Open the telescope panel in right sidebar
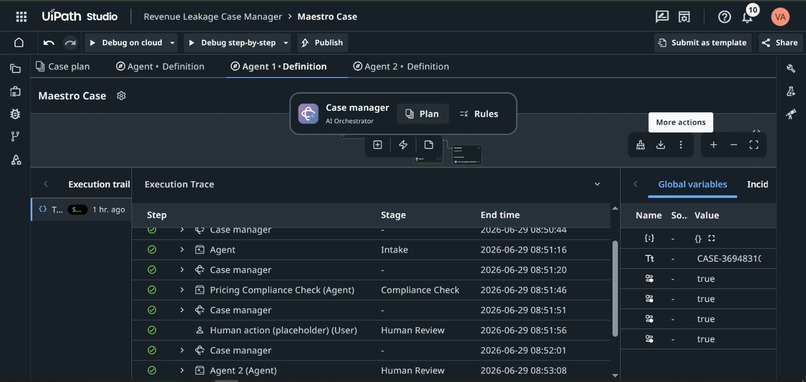This screenshot has height=382, width=806. pyautogui.click(x=791, y=114)
